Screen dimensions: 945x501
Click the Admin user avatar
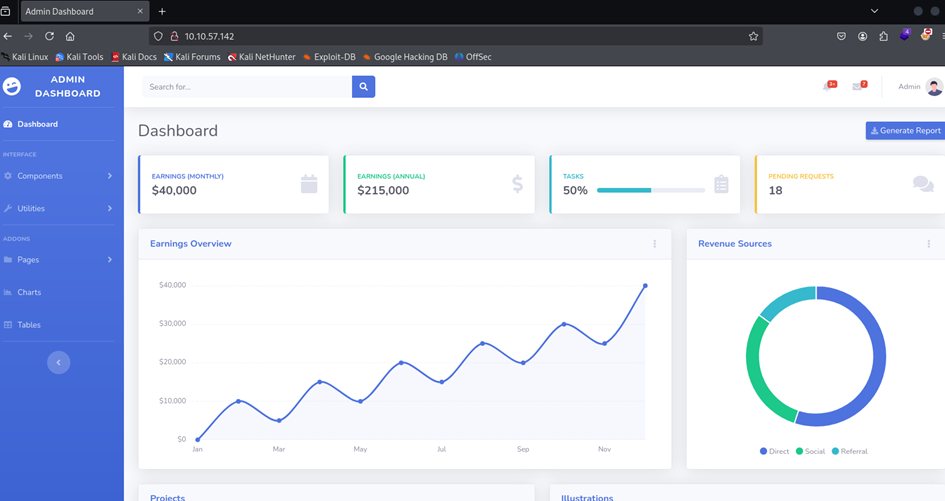point(935,87)
